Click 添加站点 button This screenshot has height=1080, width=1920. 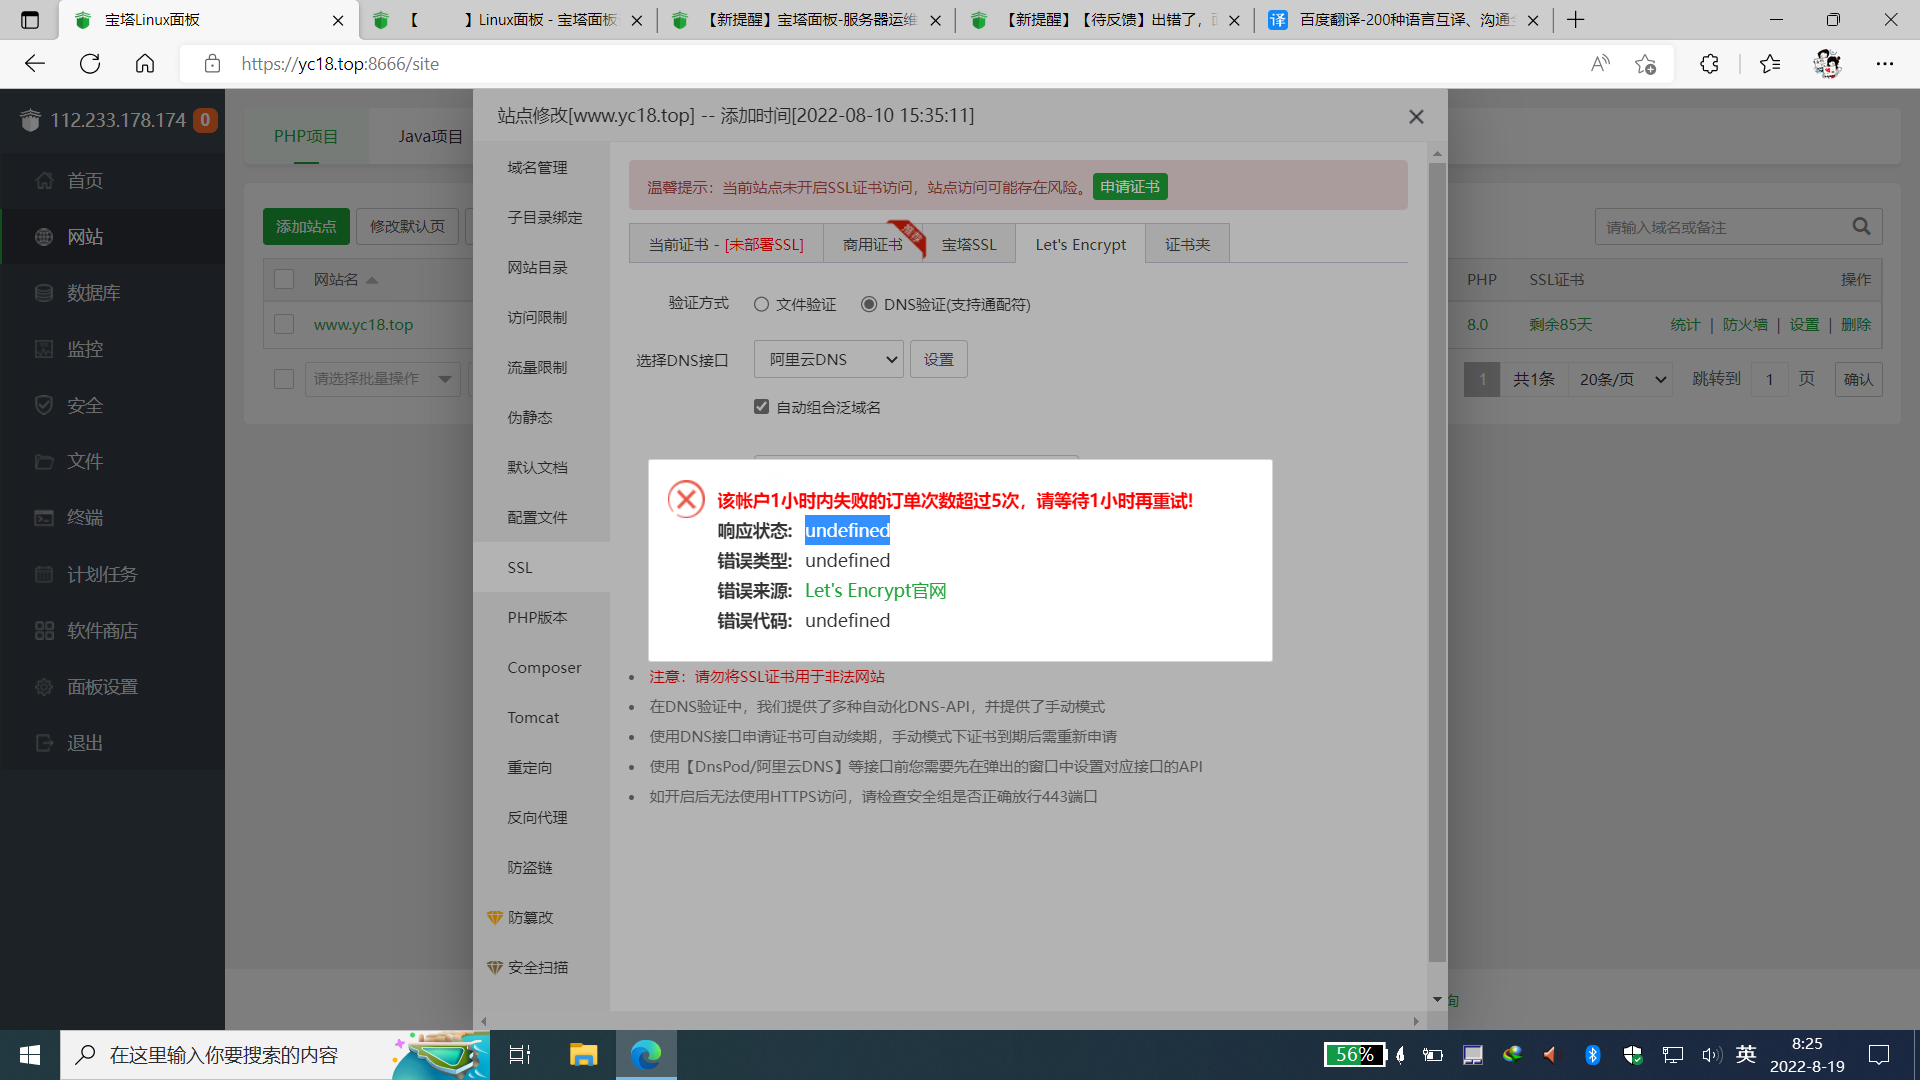coord(306,227)
